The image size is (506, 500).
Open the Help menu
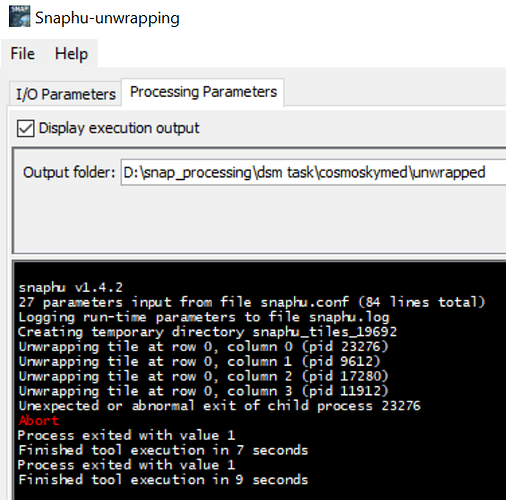(71, 54)
